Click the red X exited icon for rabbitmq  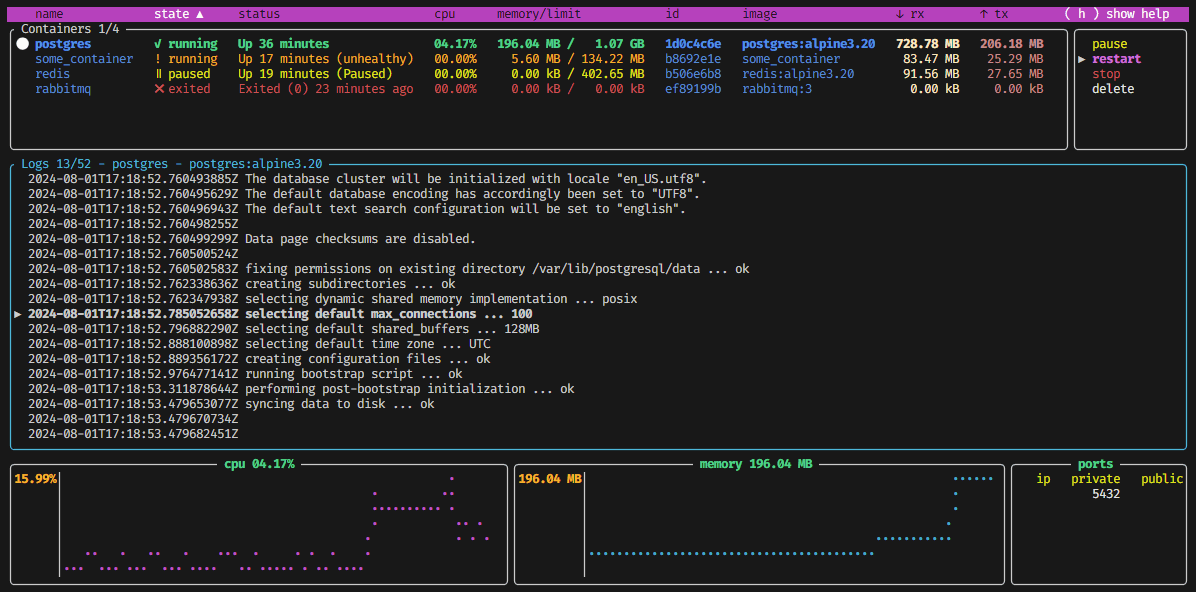click(159, 88)
